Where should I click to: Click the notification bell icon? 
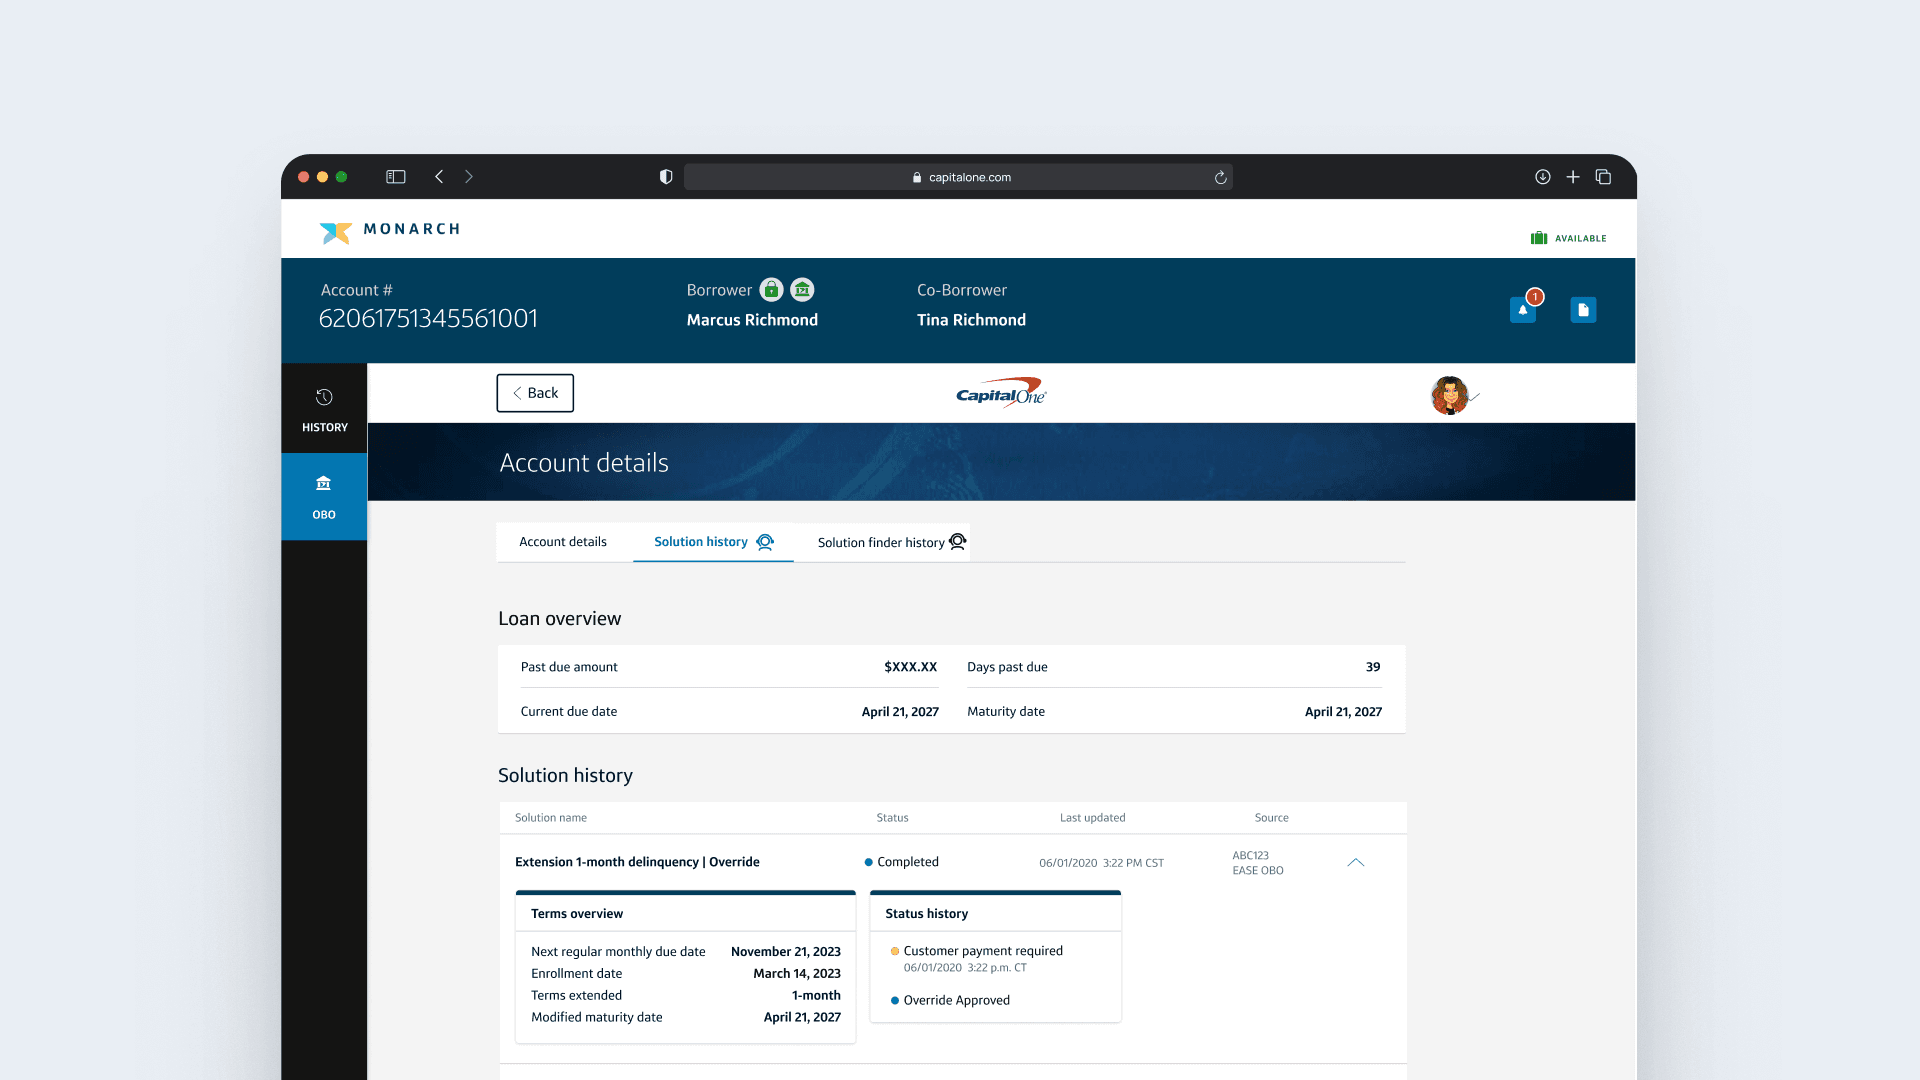tap(1522, 310)
